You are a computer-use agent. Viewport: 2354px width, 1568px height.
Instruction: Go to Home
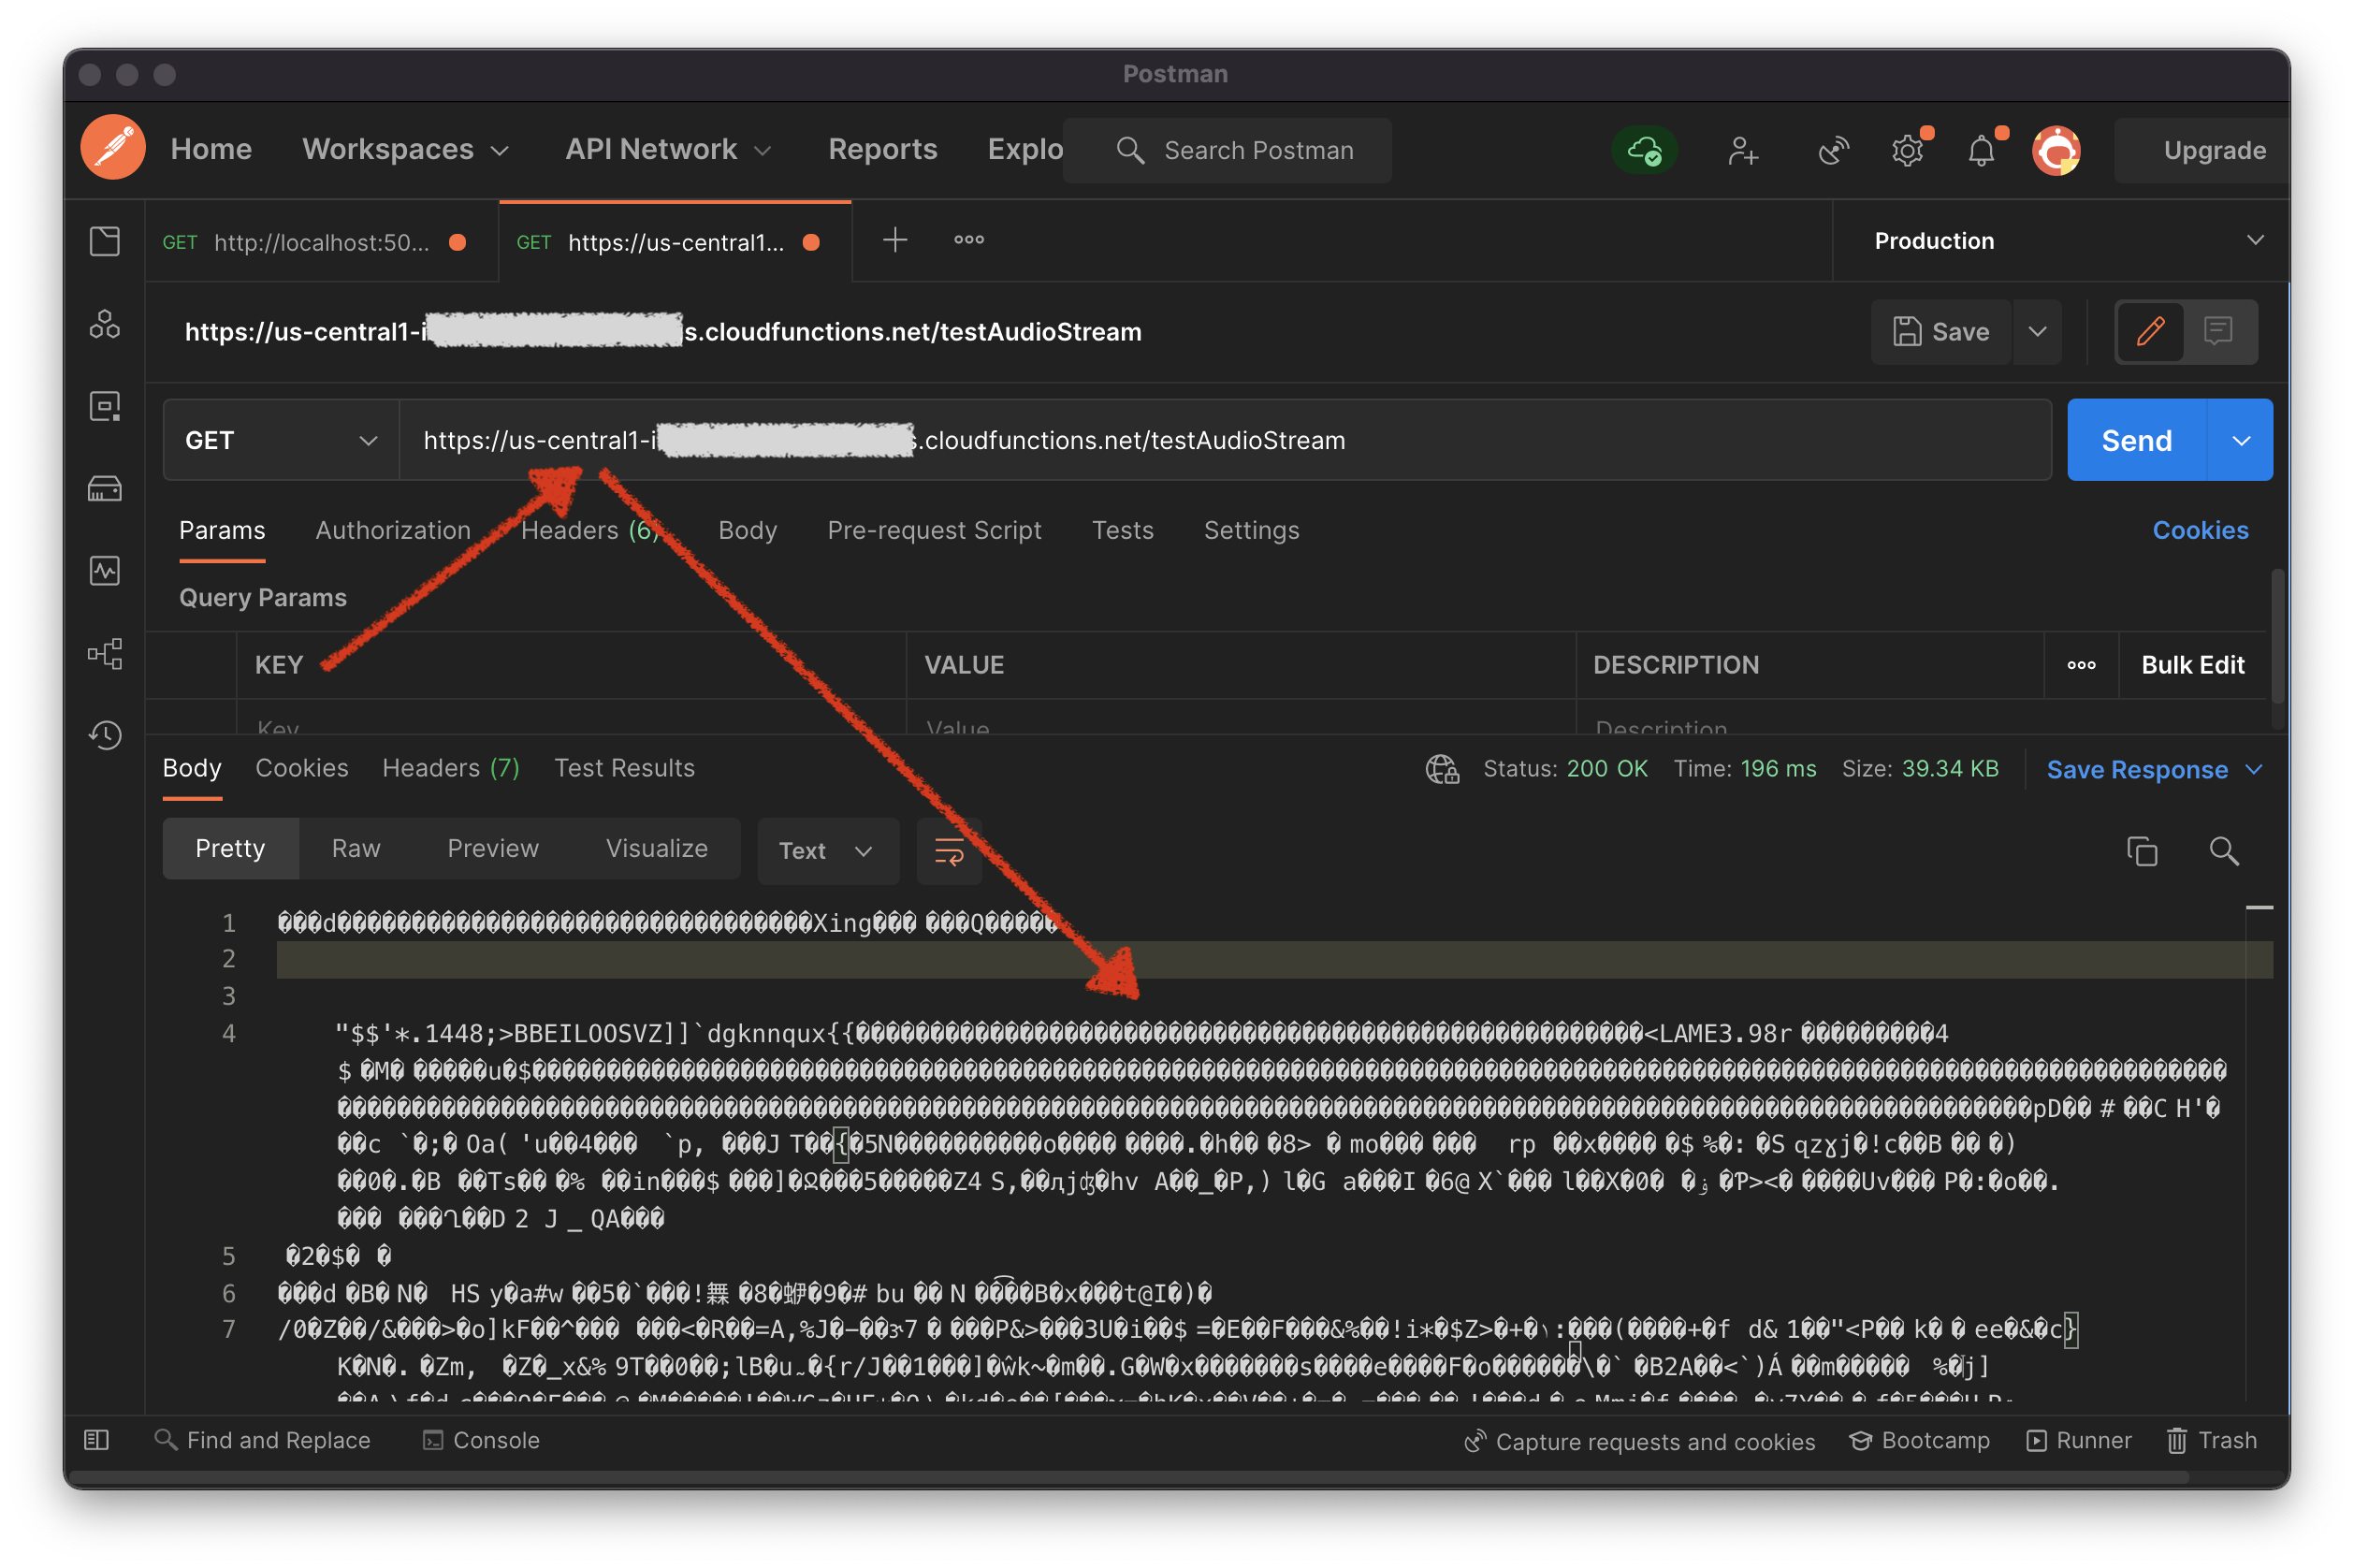pos(211,149)
